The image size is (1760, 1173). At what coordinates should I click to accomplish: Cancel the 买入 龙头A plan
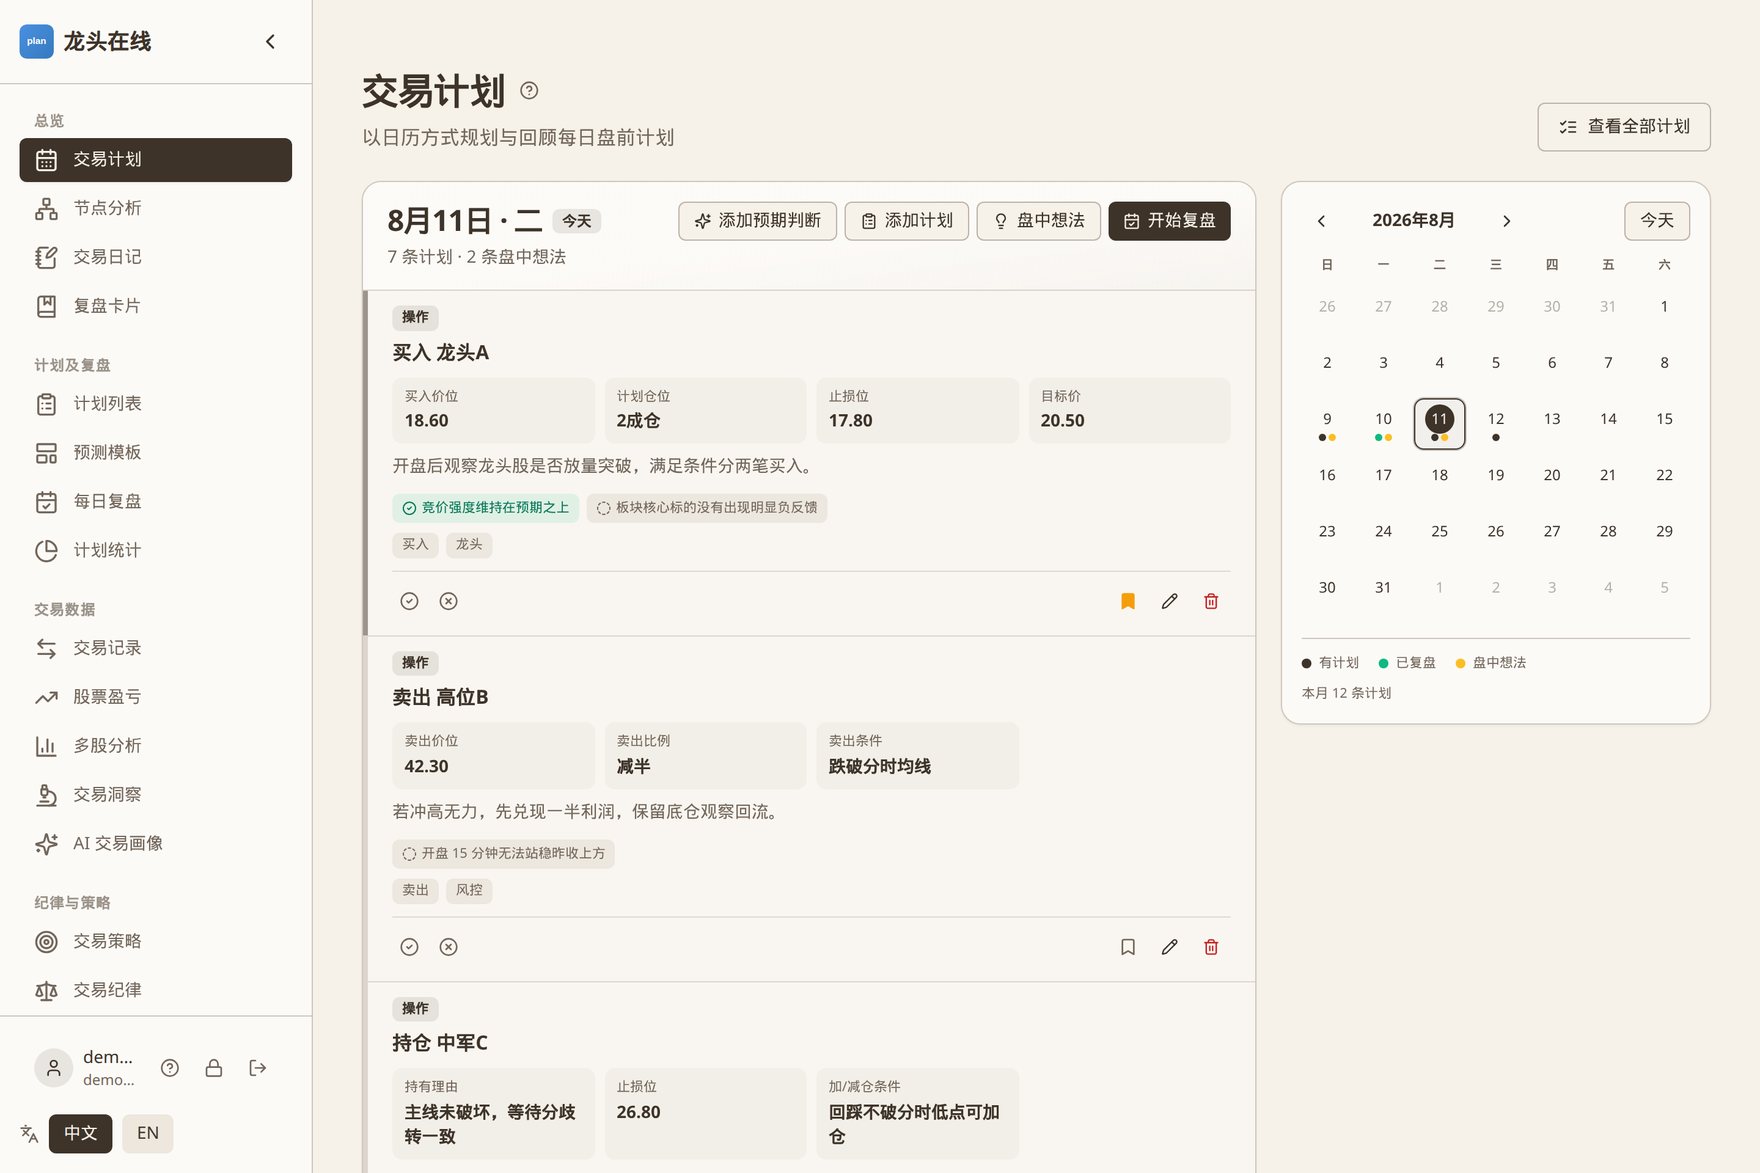(448, 601)
